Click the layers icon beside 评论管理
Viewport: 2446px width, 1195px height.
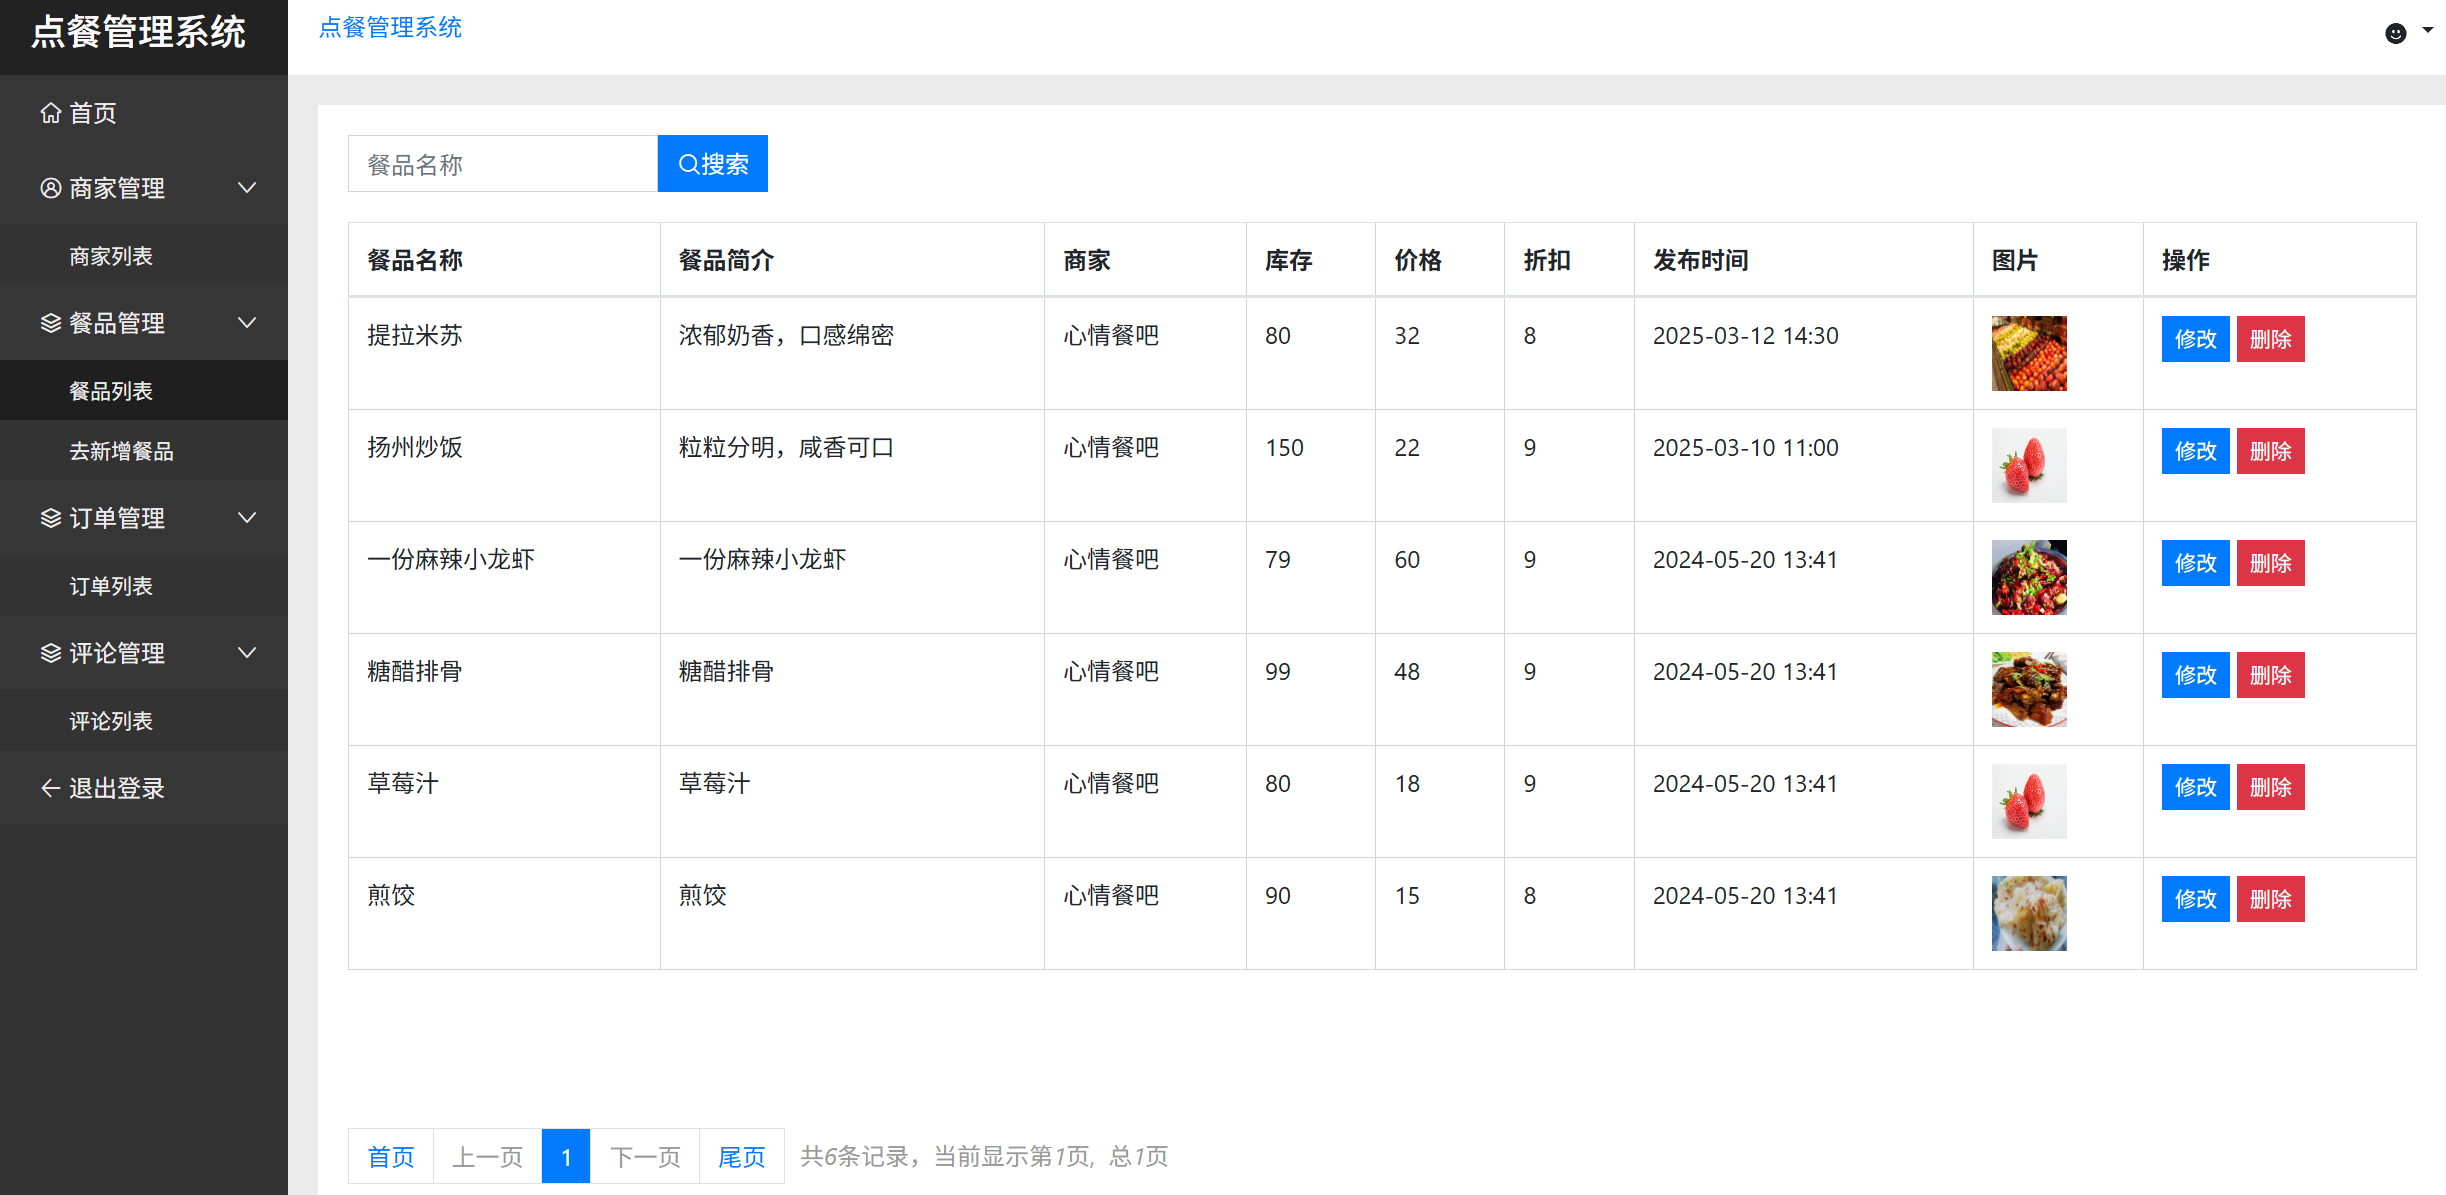click(x=51, y=653)
